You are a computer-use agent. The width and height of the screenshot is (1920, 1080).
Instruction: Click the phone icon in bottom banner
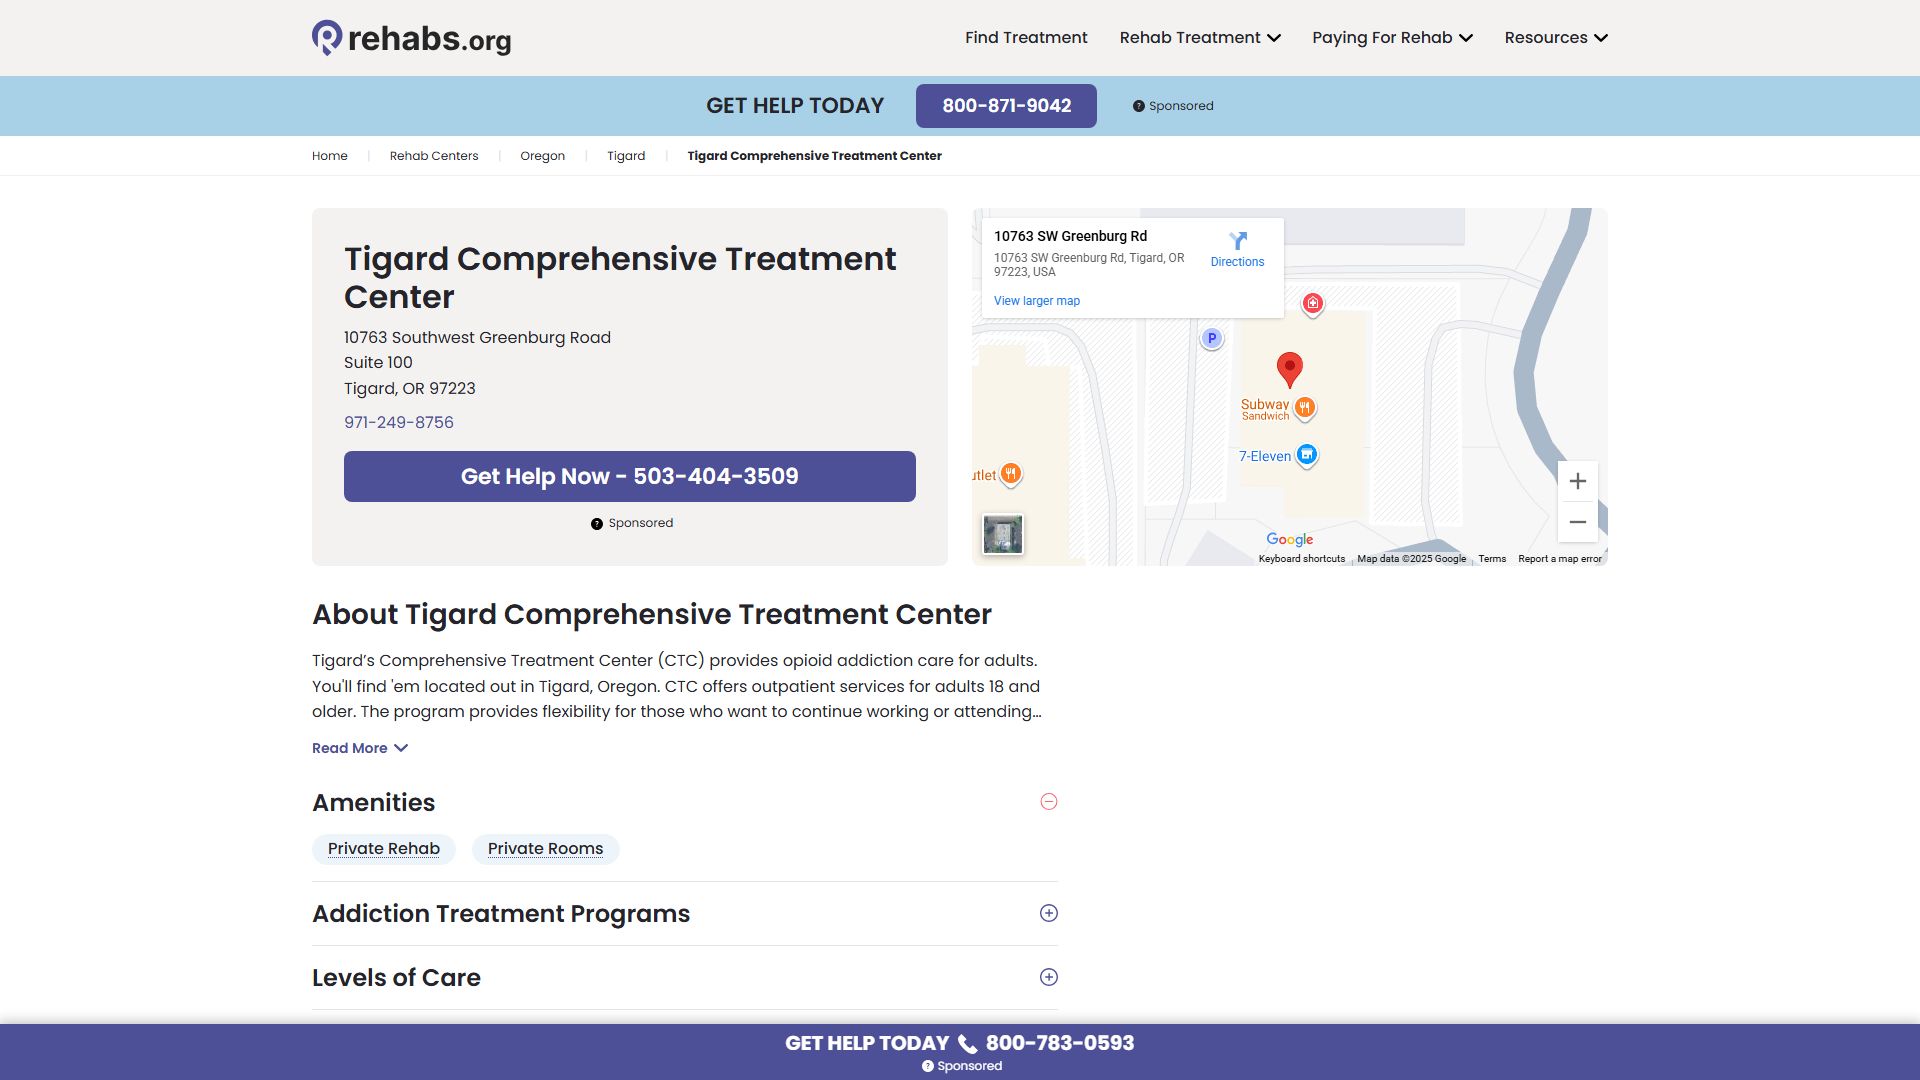pos(967,1044)
